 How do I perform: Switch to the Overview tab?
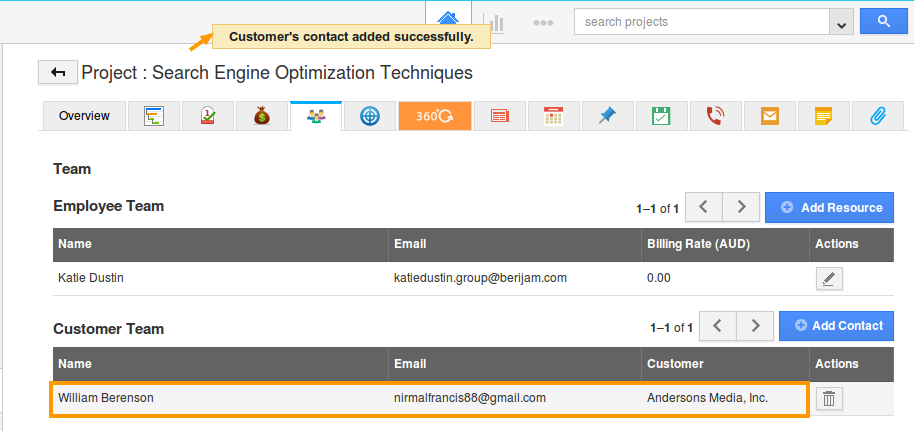pyautogui.click(x=84, y=116)
